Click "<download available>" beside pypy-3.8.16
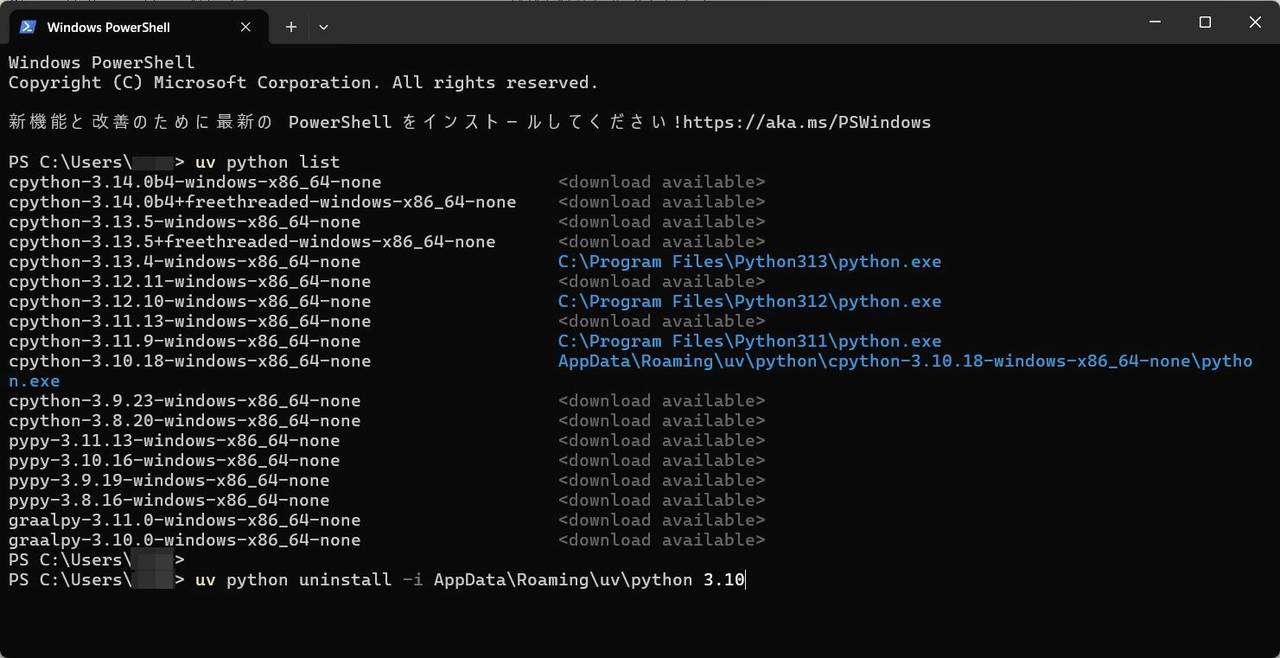Screen dimensions: 1280x658 pos(662,500)
